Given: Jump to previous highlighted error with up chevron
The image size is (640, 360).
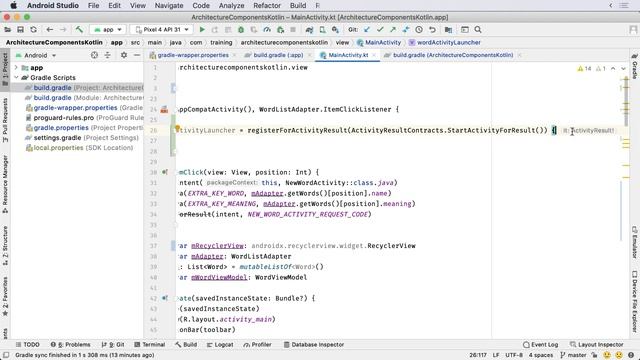Looking at the screenshot, I should click(x=613, y=69).
